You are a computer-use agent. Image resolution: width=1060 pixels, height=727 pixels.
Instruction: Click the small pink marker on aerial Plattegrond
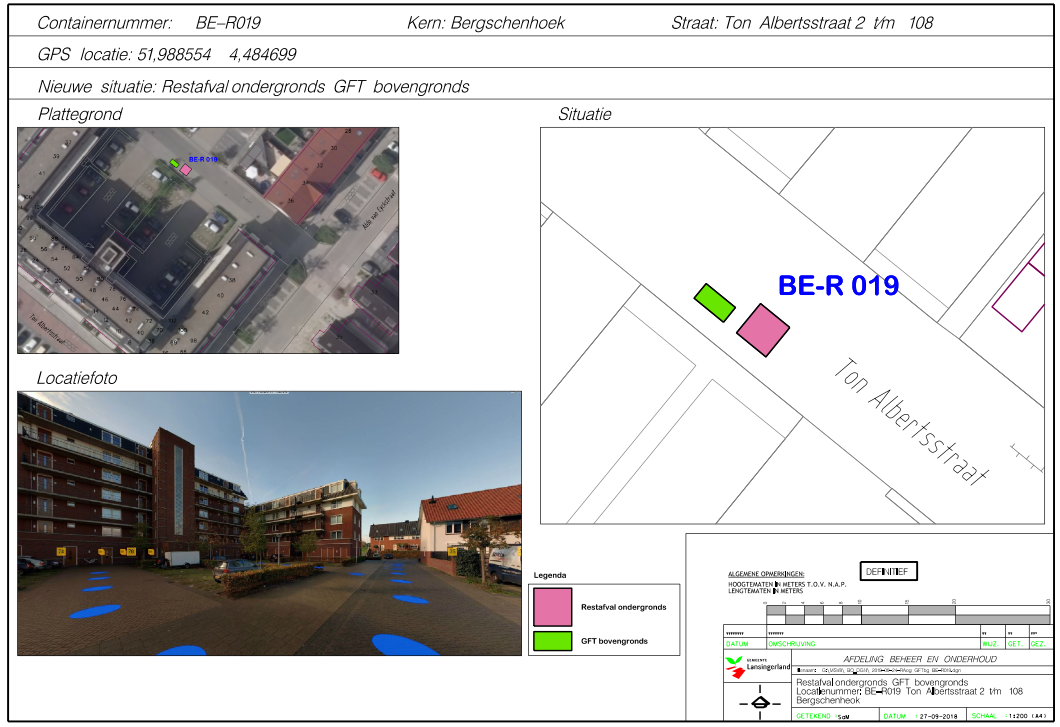(x=186, y=169)
